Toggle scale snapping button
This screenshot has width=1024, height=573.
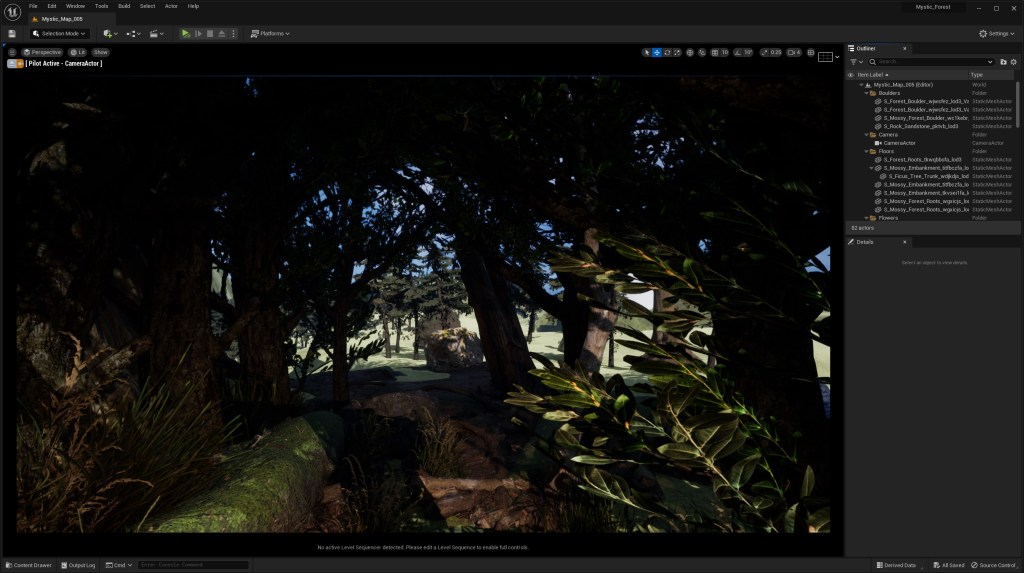[764, 52]
